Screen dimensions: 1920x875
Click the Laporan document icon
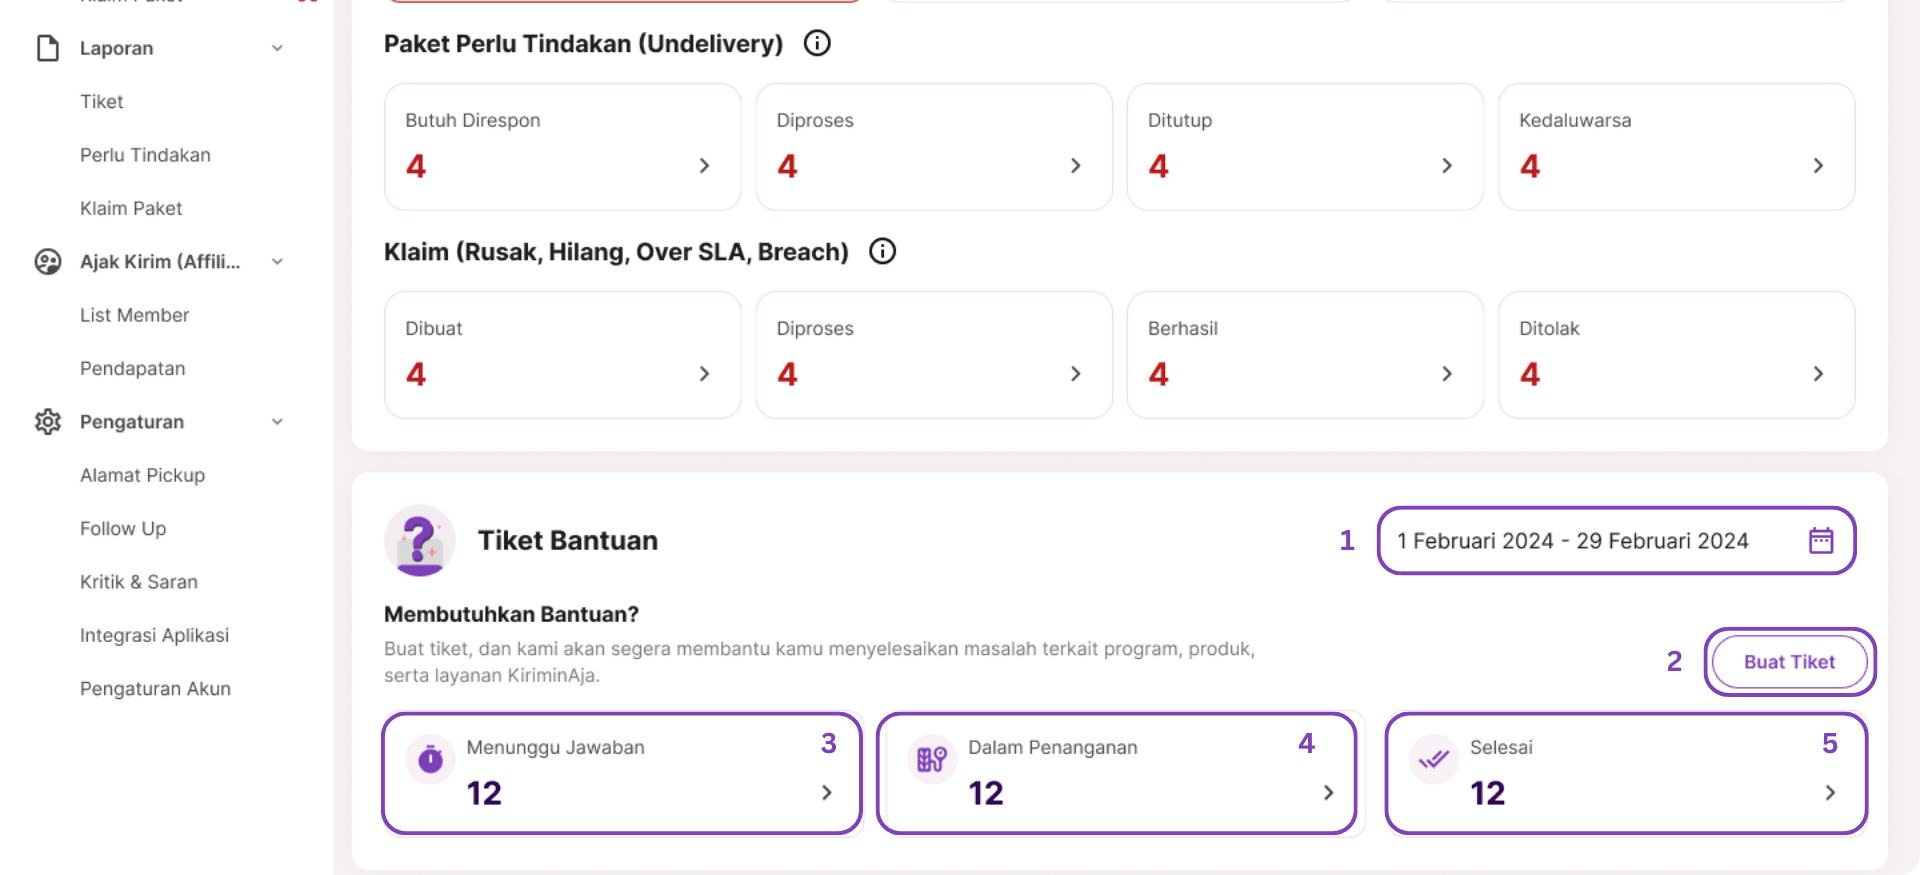(47, 48)
